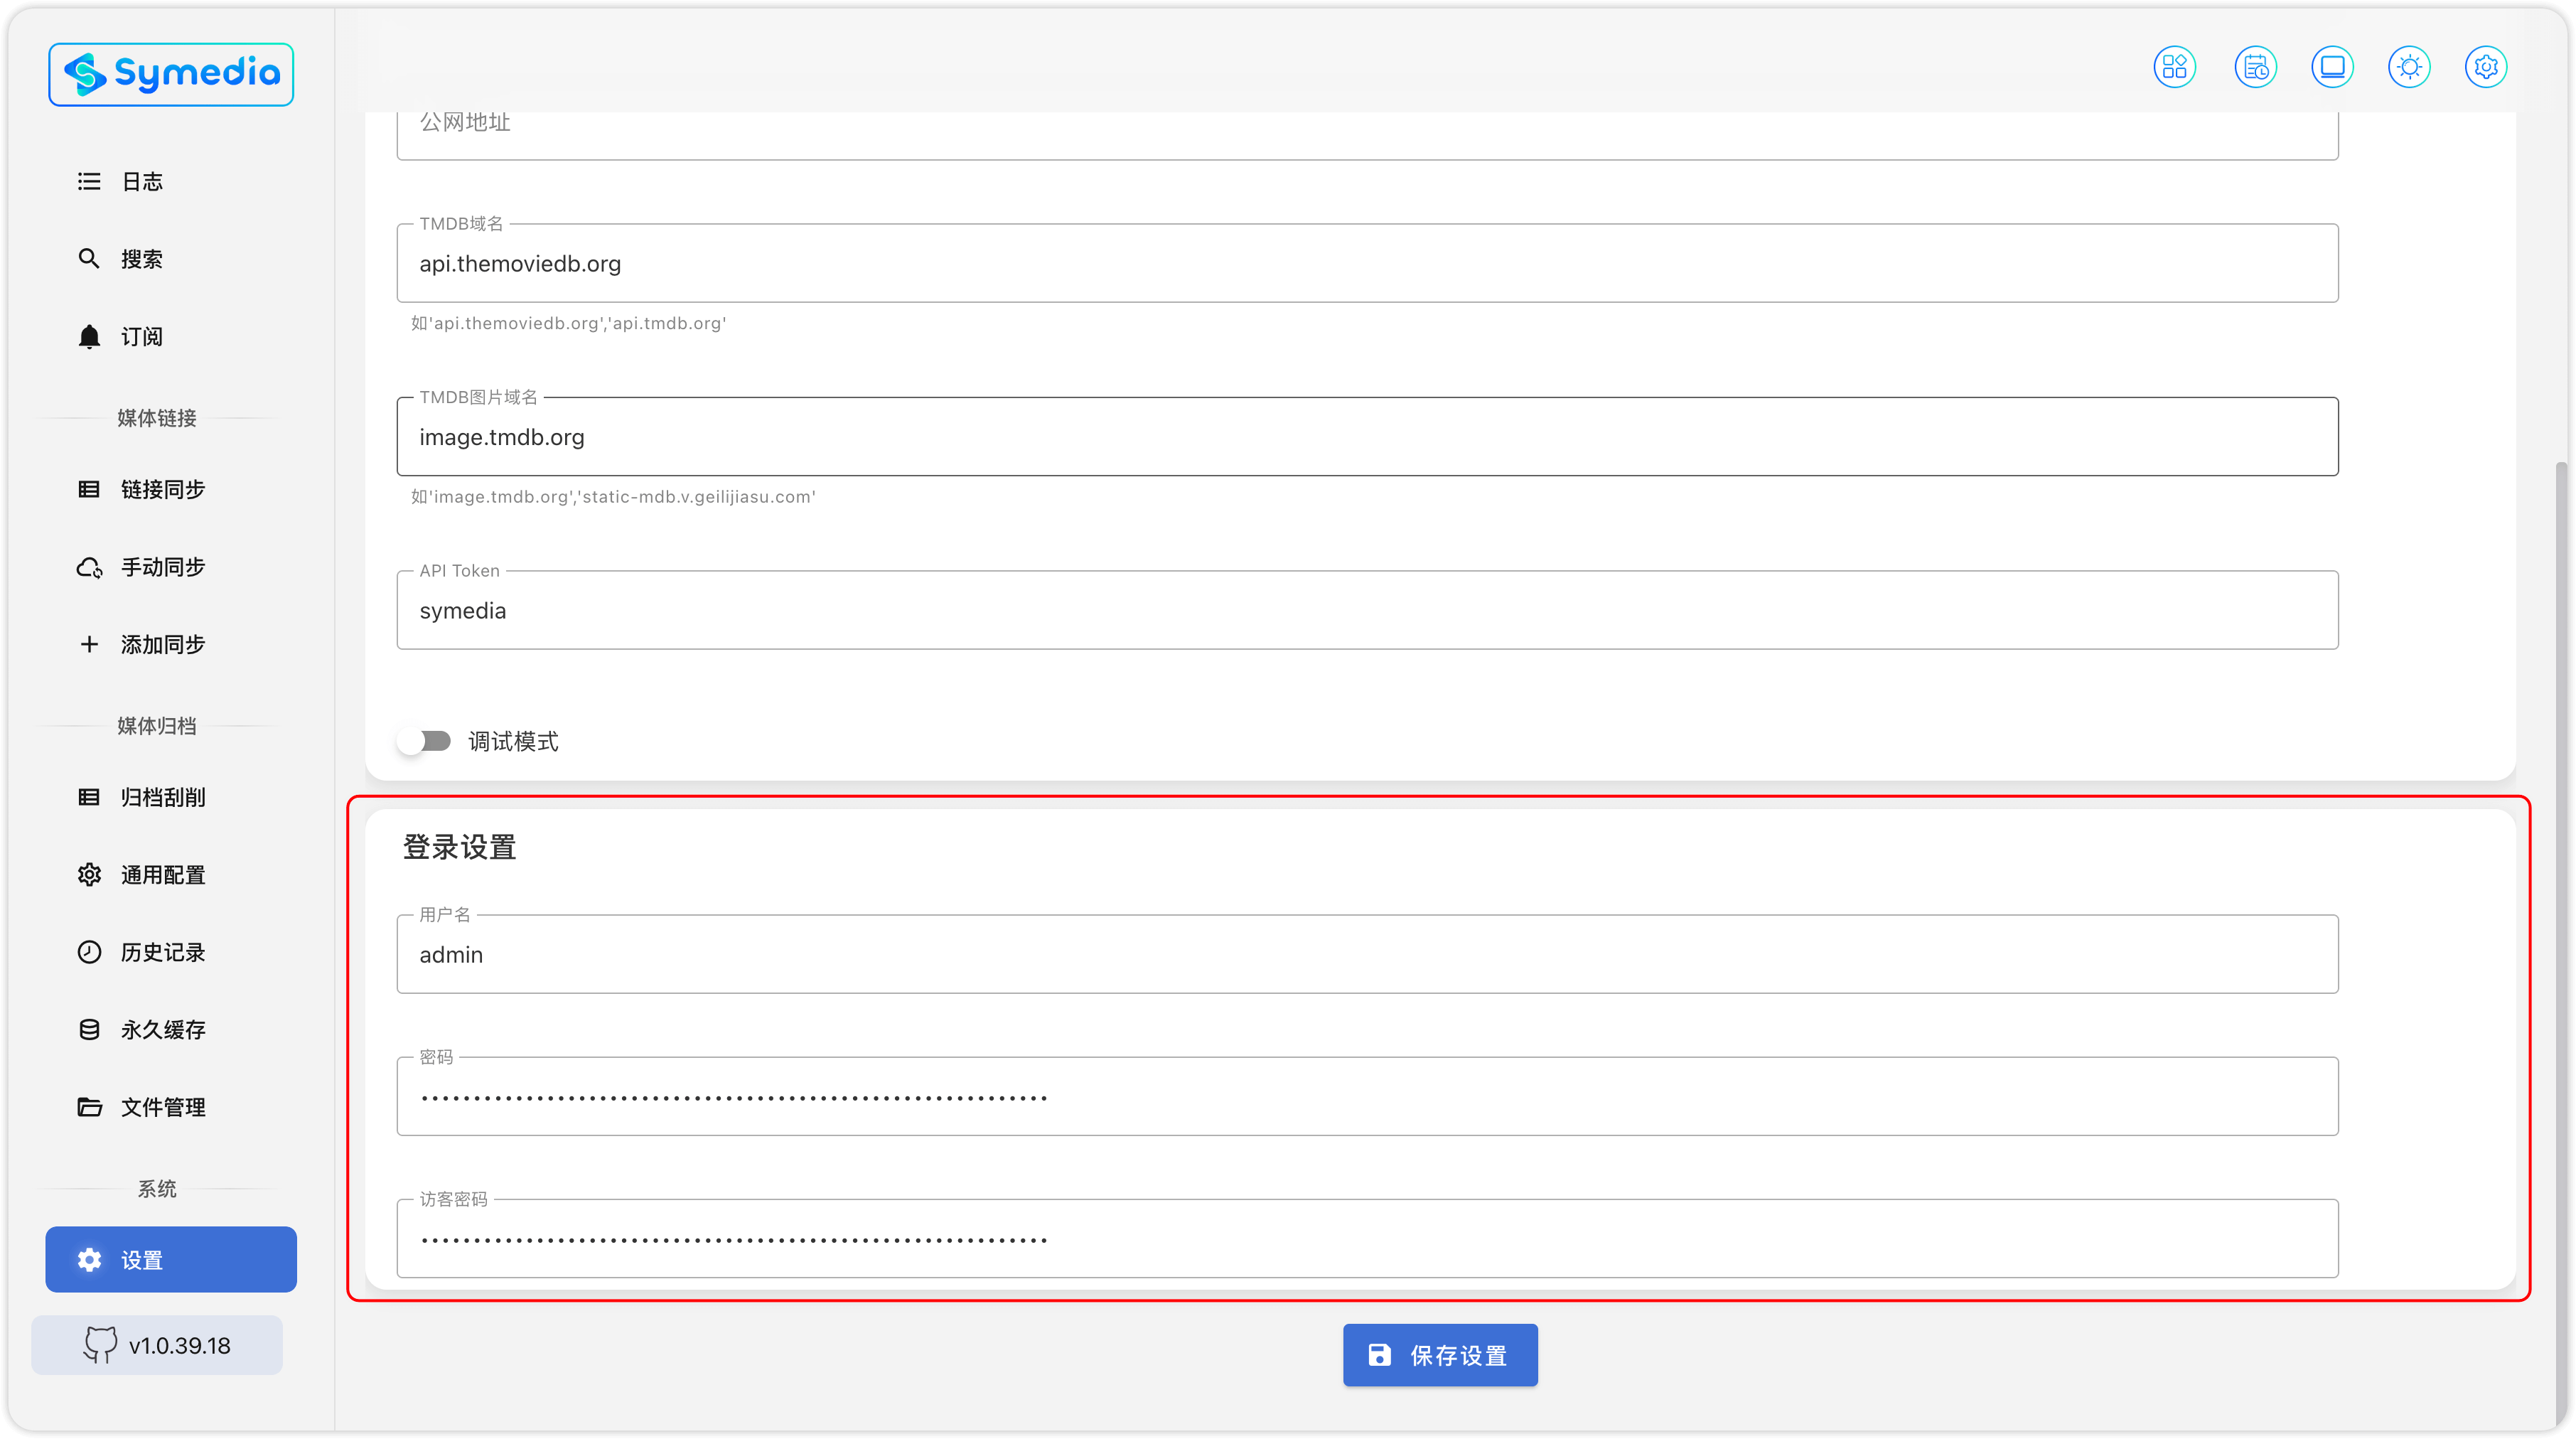Click the monitor screen icon in header

[2332, 67]
